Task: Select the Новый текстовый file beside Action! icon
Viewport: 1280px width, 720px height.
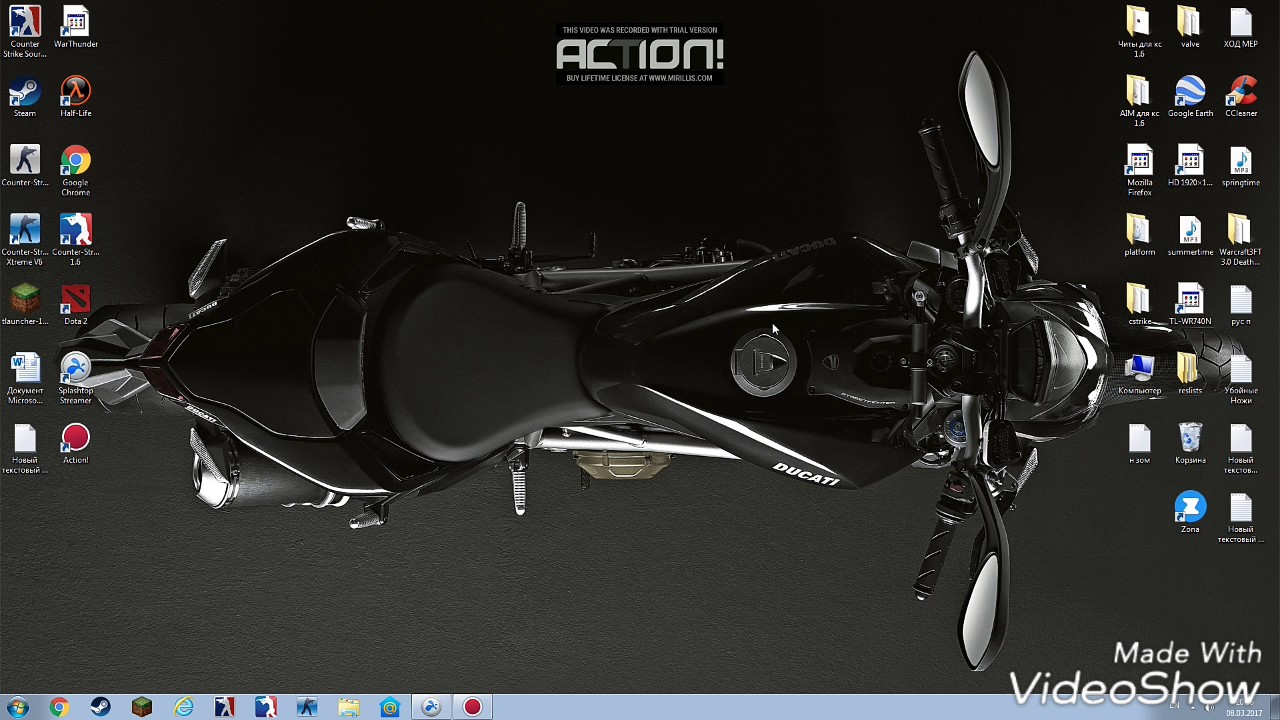Action: point(25,448)
